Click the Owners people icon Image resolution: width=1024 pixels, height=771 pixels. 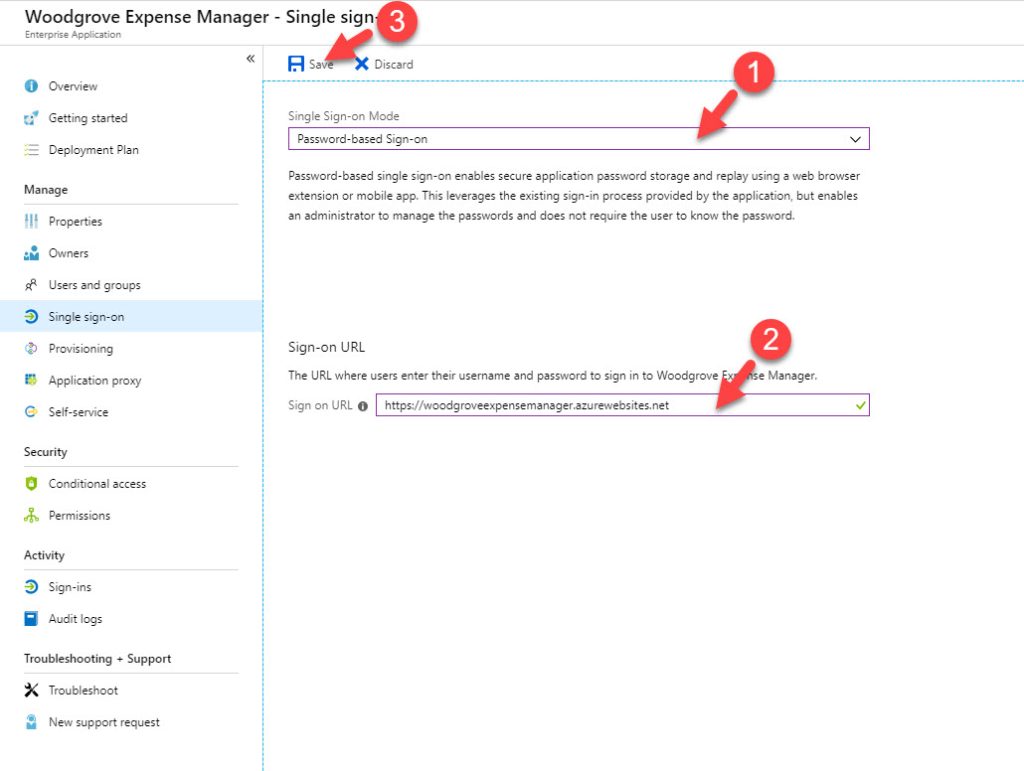pyautogui.click(x=31, y=253)
